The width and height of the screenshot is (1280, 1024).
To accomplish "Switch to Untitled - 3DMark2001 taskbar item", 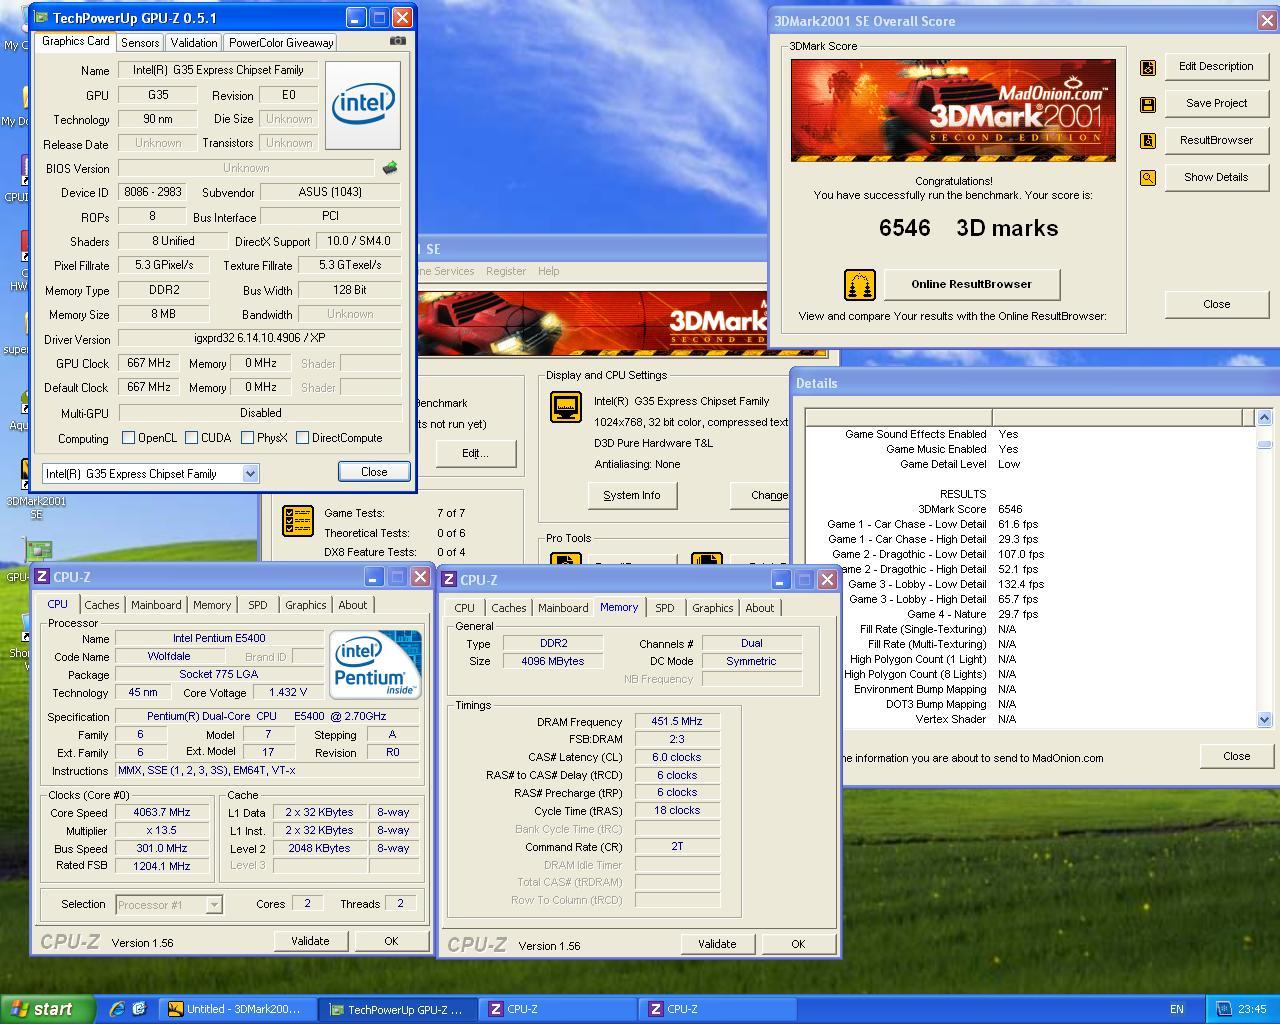I will (238, 1009).
